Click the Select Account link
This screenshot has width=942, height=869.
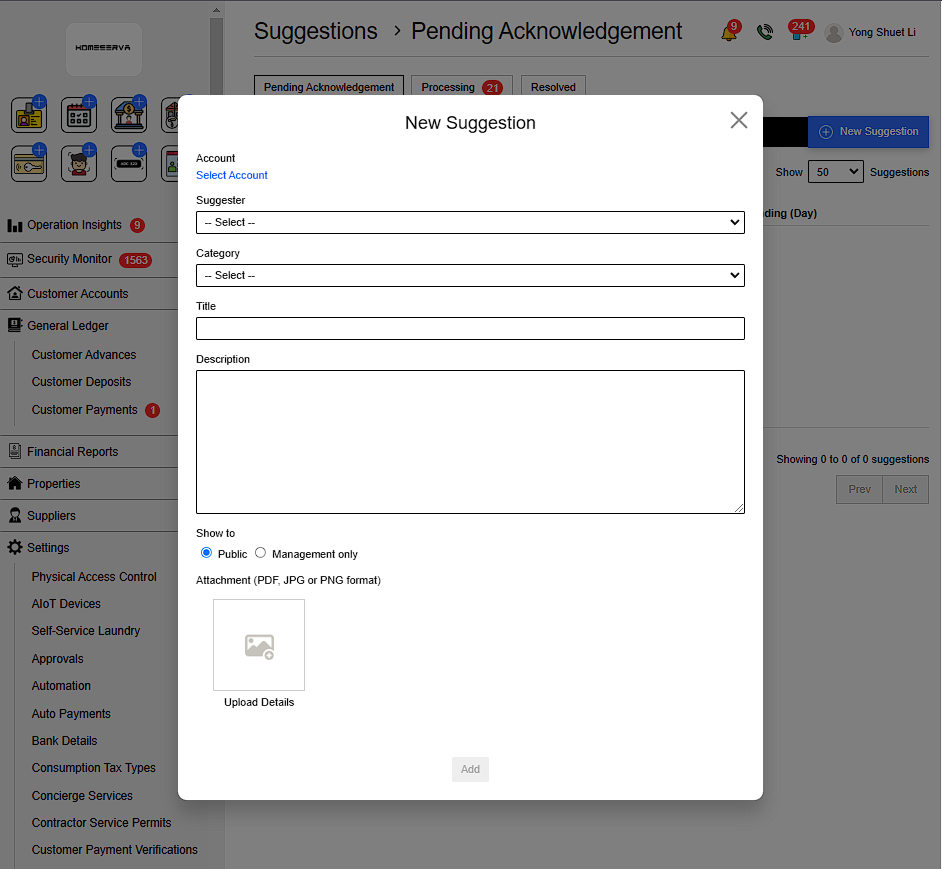tap(232, 175)
